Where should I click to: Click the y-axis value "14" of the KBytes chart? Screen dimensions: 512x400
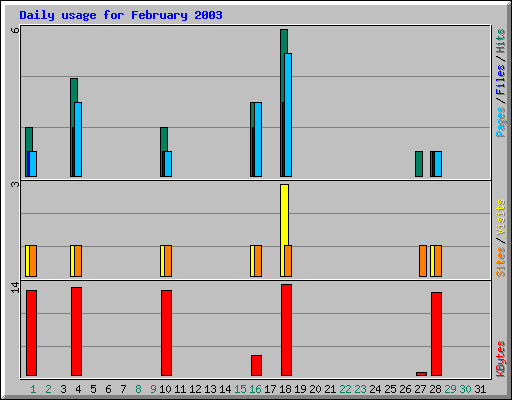15,288
